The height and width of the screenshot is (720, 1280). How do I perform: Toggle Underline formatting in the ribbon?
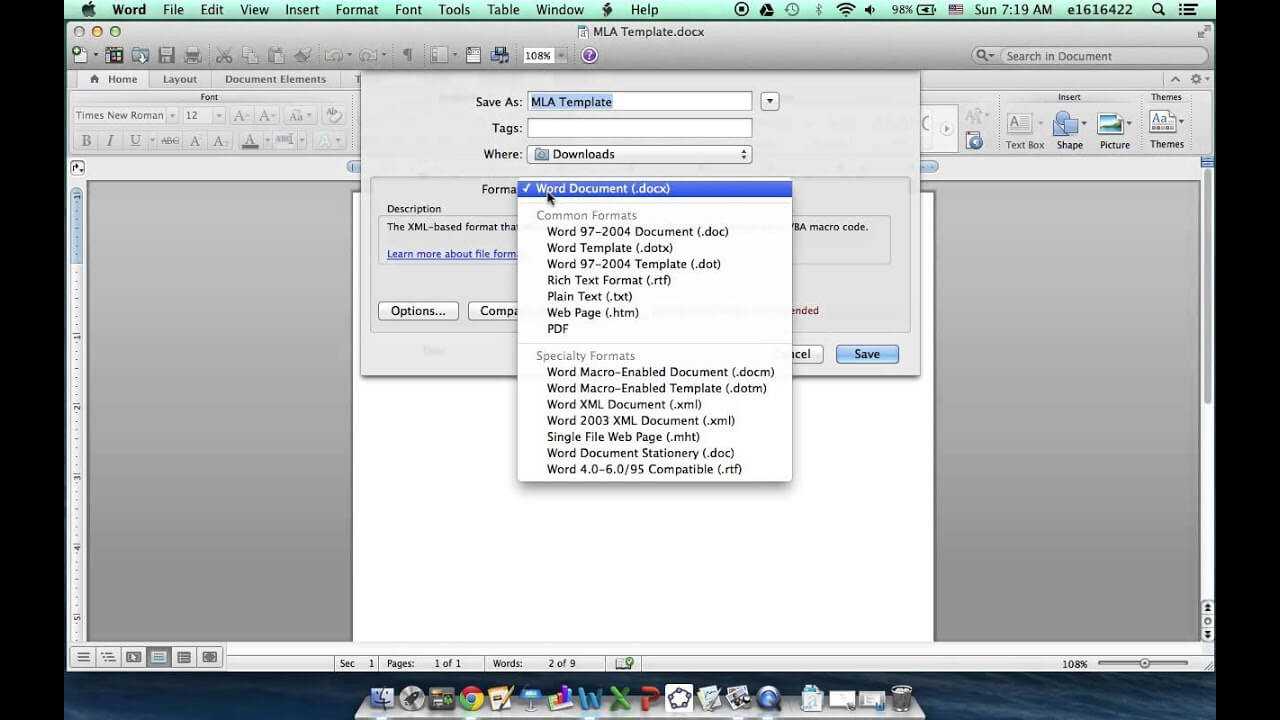(135, 141)
